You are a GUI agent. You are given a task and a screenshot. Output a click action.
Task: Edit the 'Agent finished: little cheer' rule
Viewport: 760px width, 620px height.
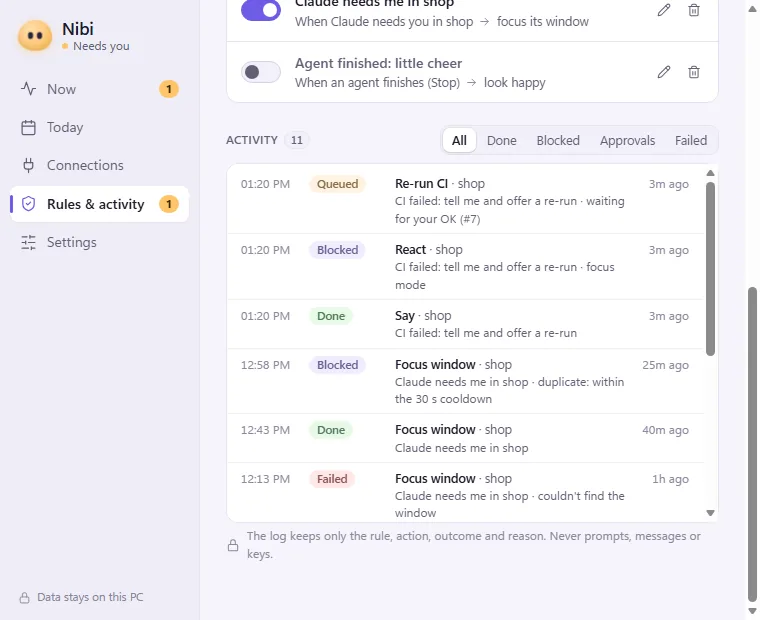(664, 72)
